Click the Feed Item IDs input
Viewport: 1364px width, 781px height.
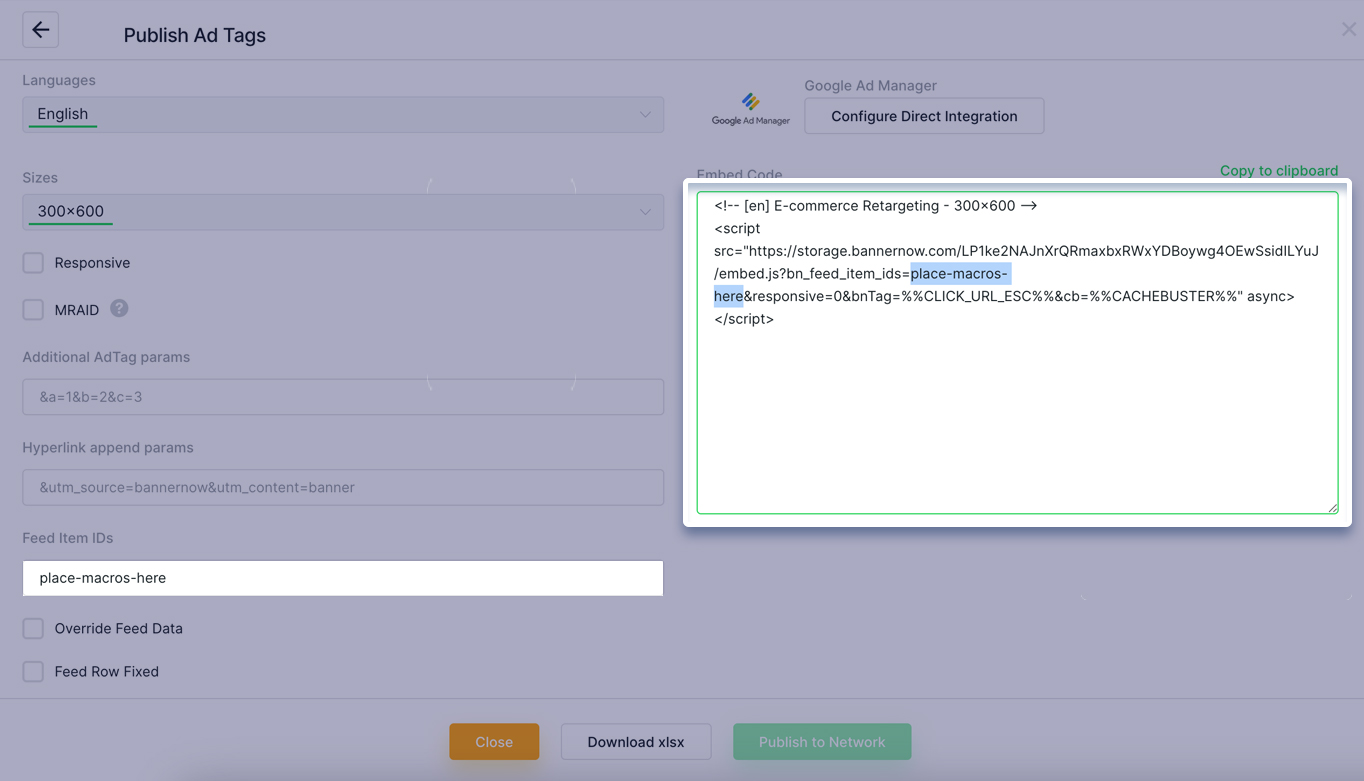point(343,578)
